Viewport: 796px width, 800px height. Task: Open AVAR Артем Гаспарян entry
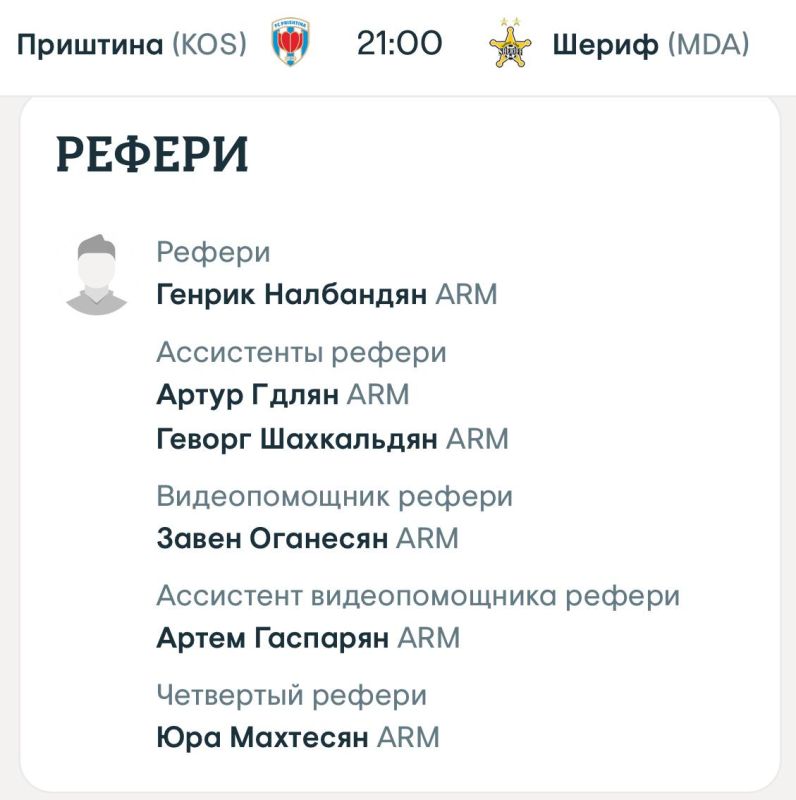coord(273,638)
